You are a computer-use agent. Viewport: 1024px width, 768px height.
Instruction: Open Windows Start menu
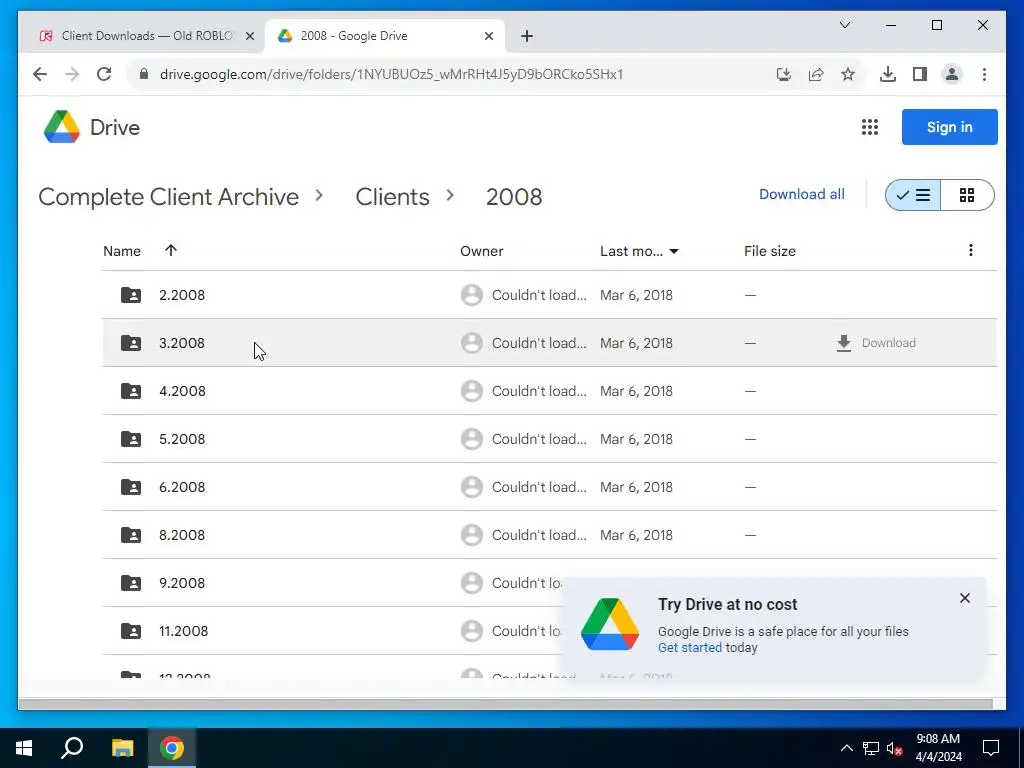[24, 748]
